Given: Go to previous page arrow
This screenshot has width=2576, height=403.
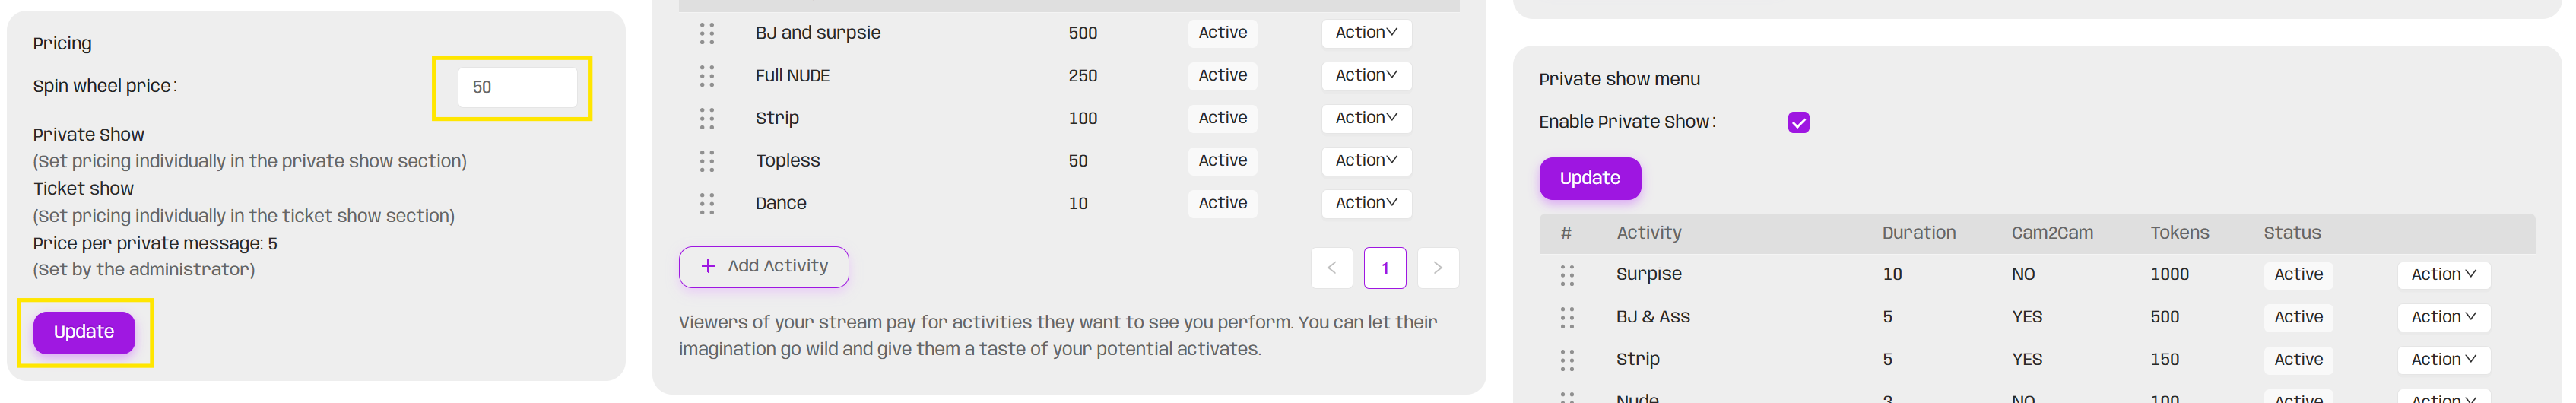Looking at the screenshot, I should pyautogui.click(x=1331, y=268).
